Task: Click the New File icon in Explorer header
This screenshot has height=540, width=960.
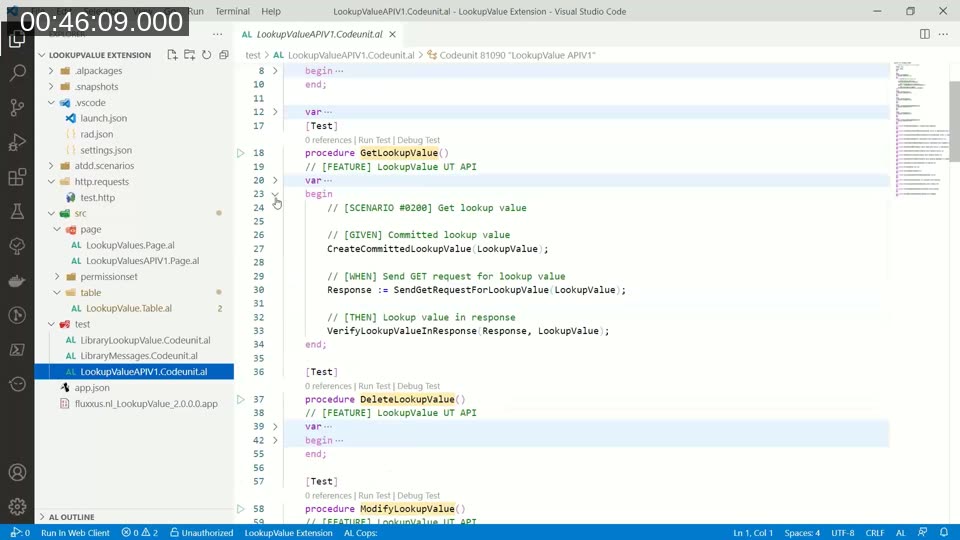Action: (x=172, y=55)
